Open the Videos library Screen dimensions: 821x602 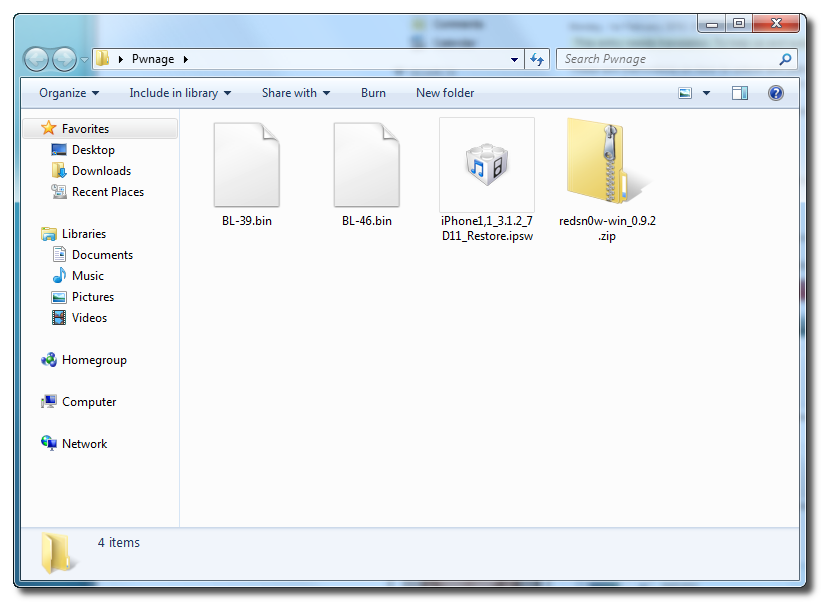[90, 317]
